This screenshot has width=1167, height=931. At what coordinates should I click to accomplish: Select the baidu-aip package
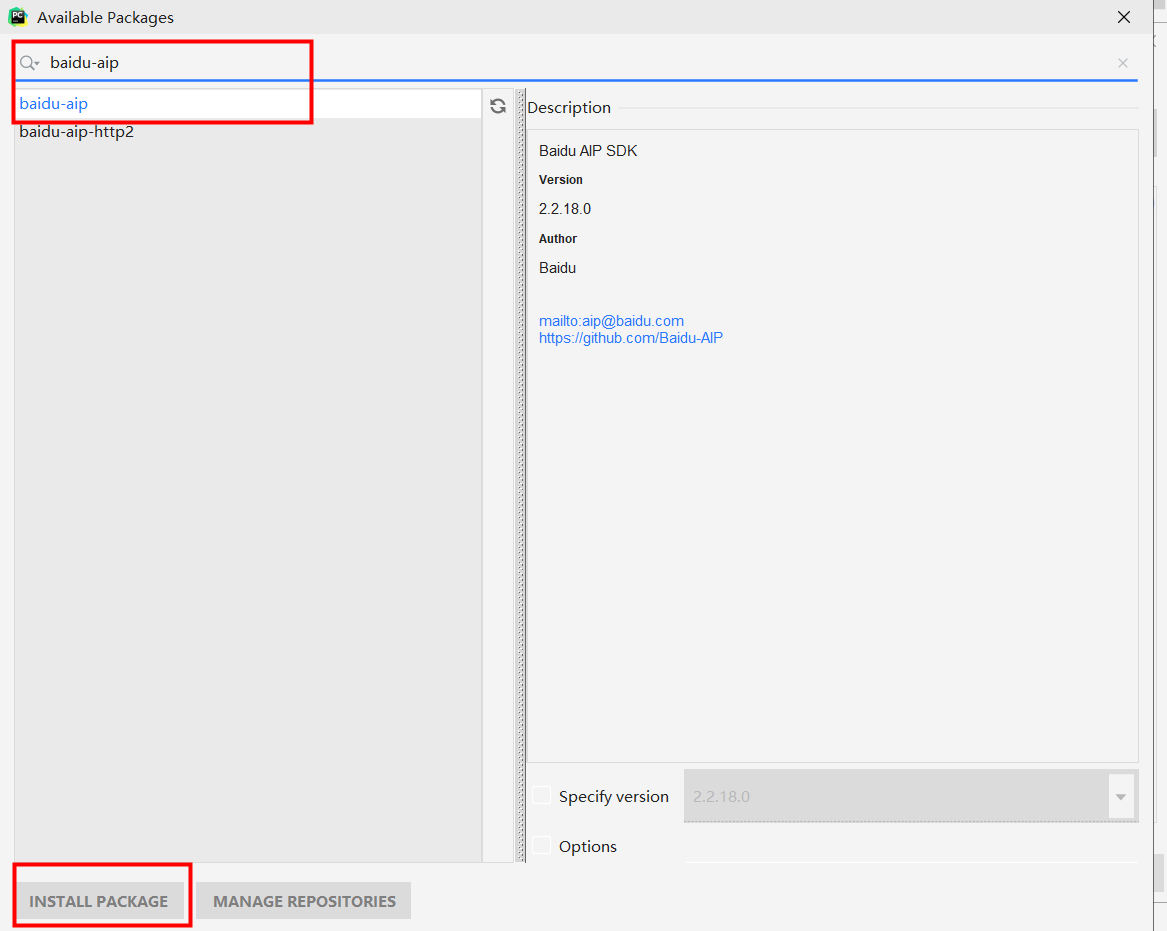[248, 103]
